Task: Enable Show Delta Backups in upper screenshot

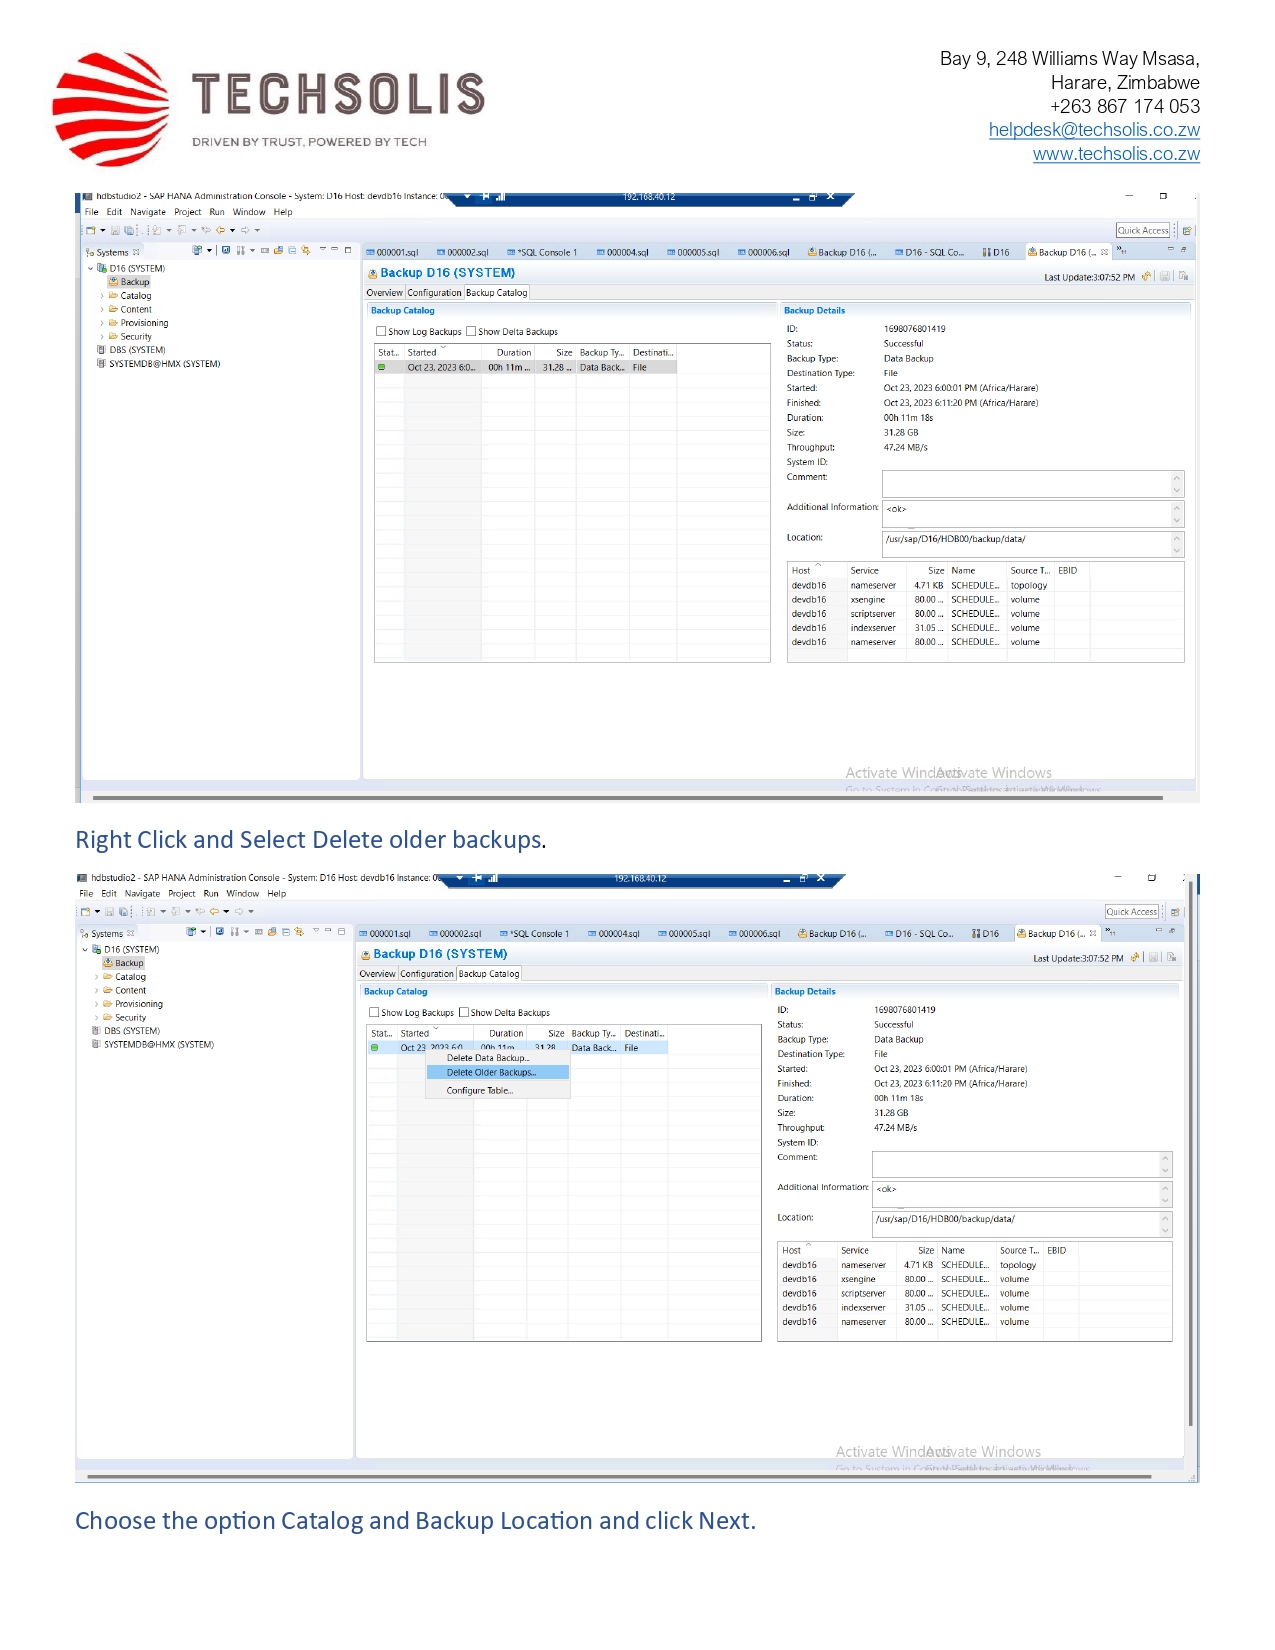Action: pos(471,332)
